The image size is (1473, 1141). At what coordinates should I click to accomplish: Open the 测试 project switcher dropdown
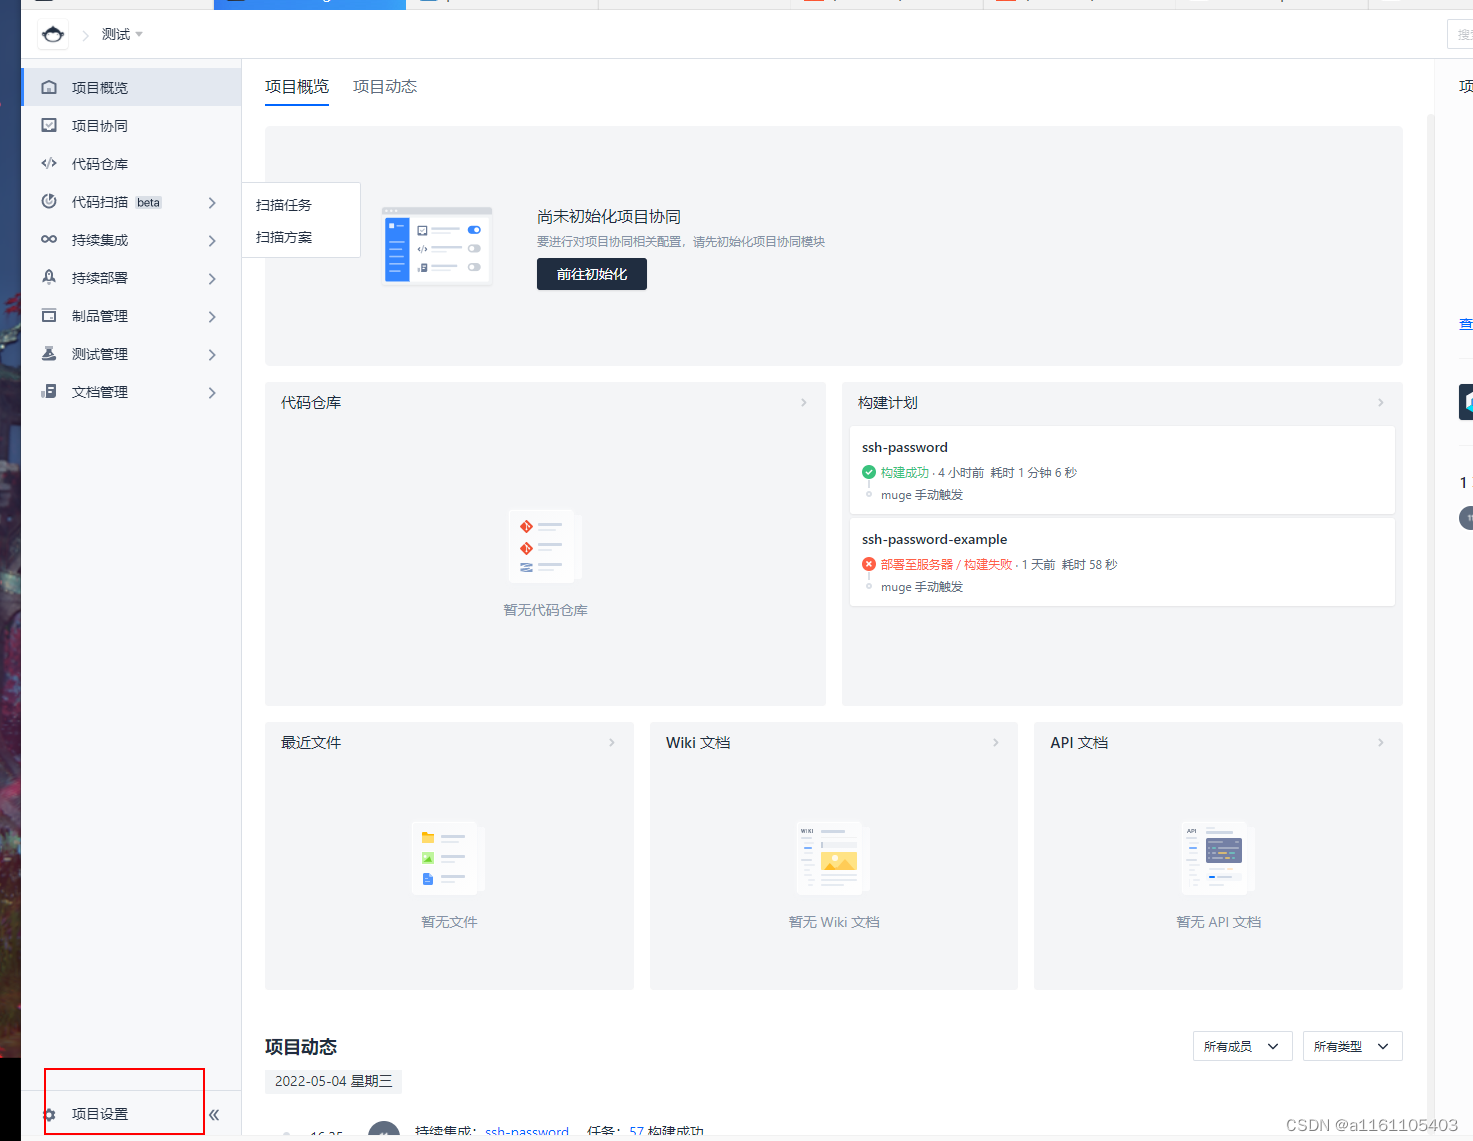point(122,34)
